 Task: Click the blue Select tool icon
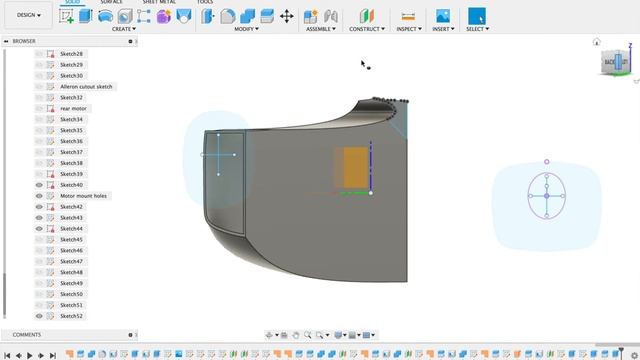coord(477,16)
